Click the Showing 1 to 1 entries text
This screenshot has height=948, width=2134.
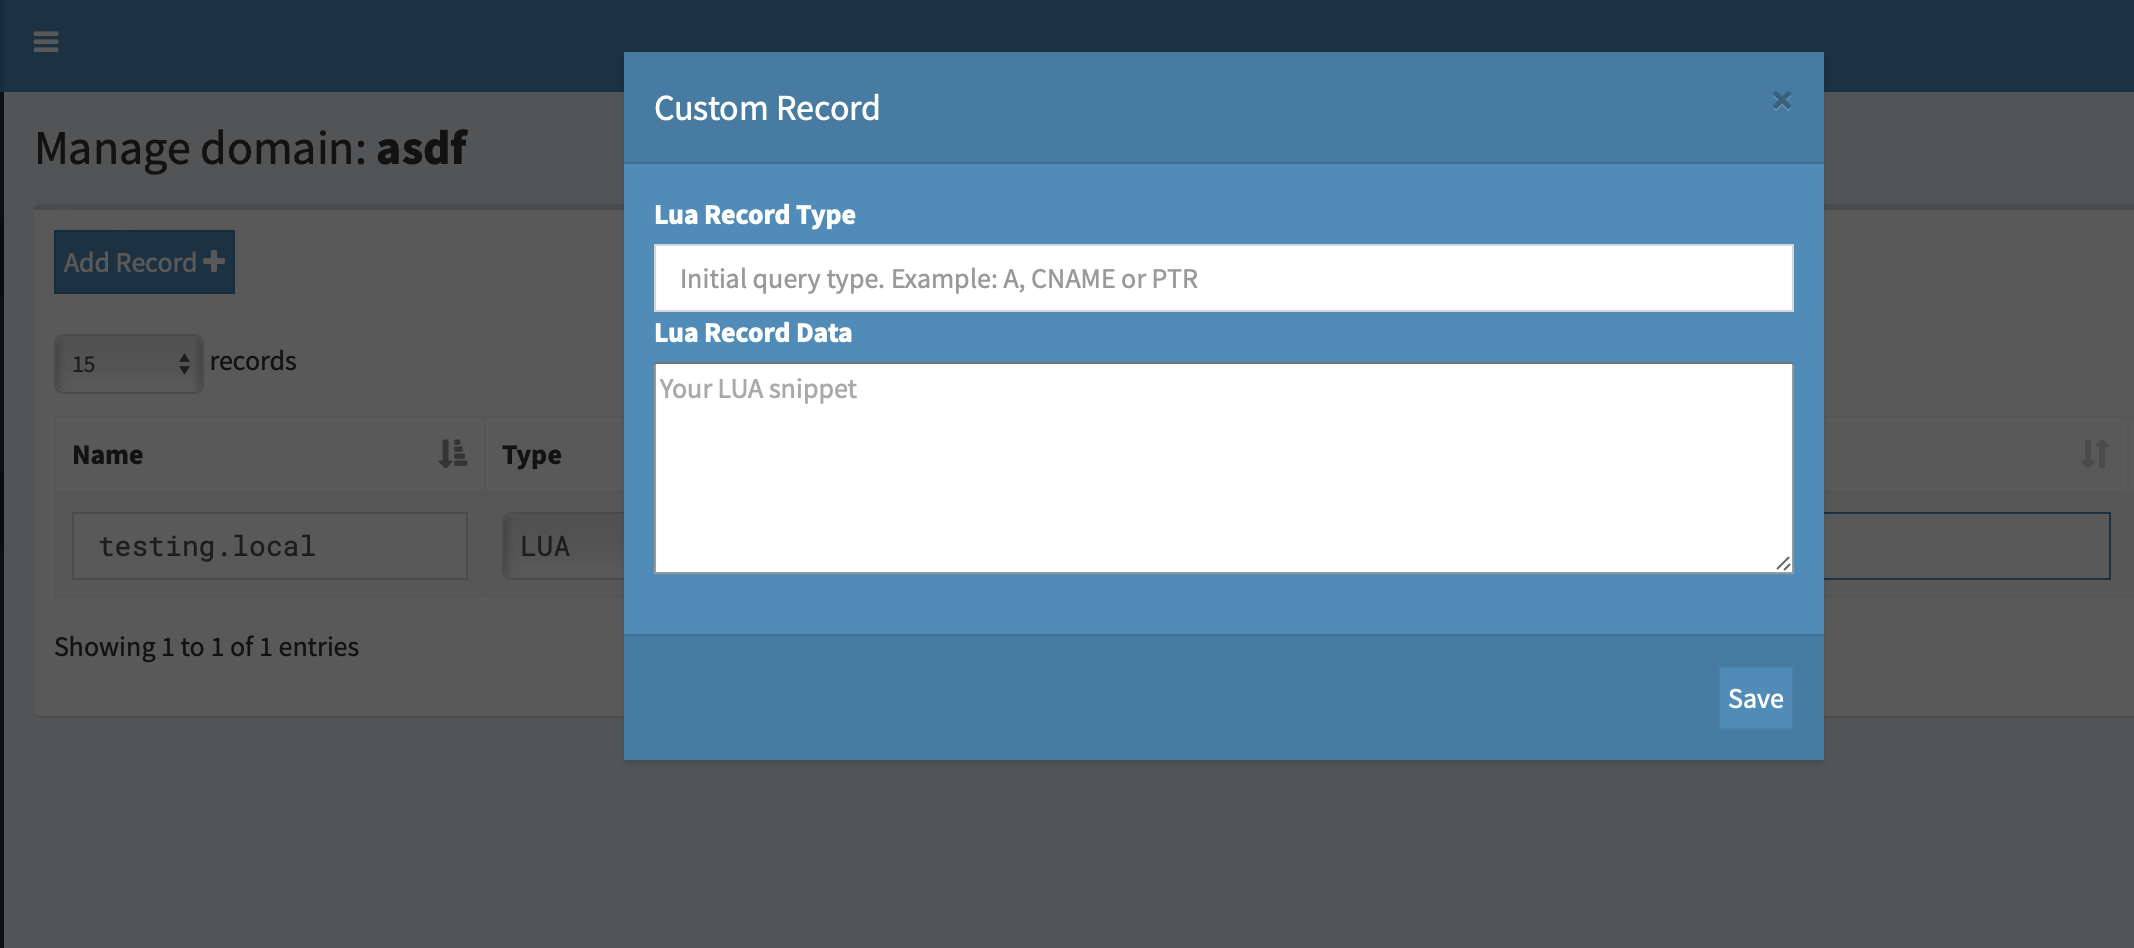206,646
